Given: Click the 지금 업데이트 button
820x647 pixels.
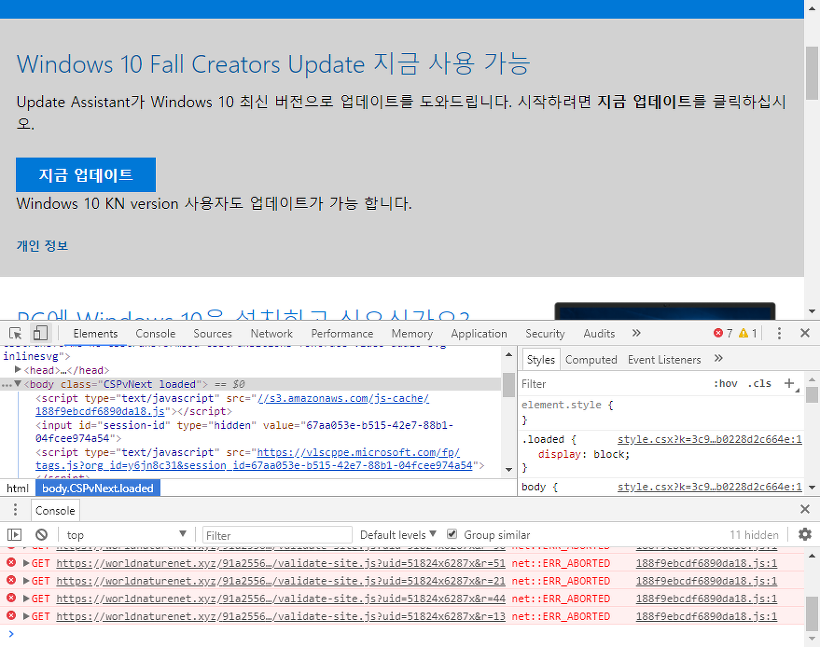Looking at the screenshot, I should coord(85,174).
